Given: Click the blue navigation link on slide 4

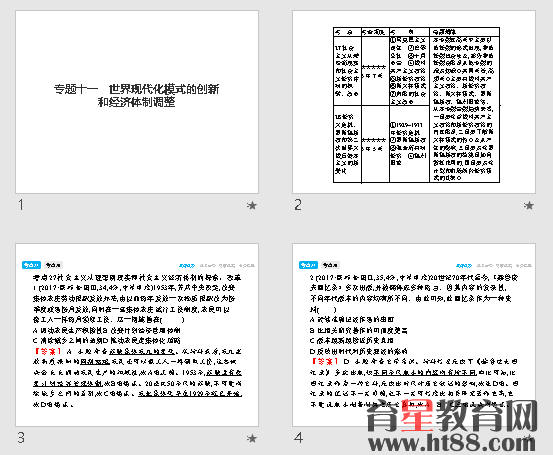Looking at the screenshot, I should tap(464, 266).
